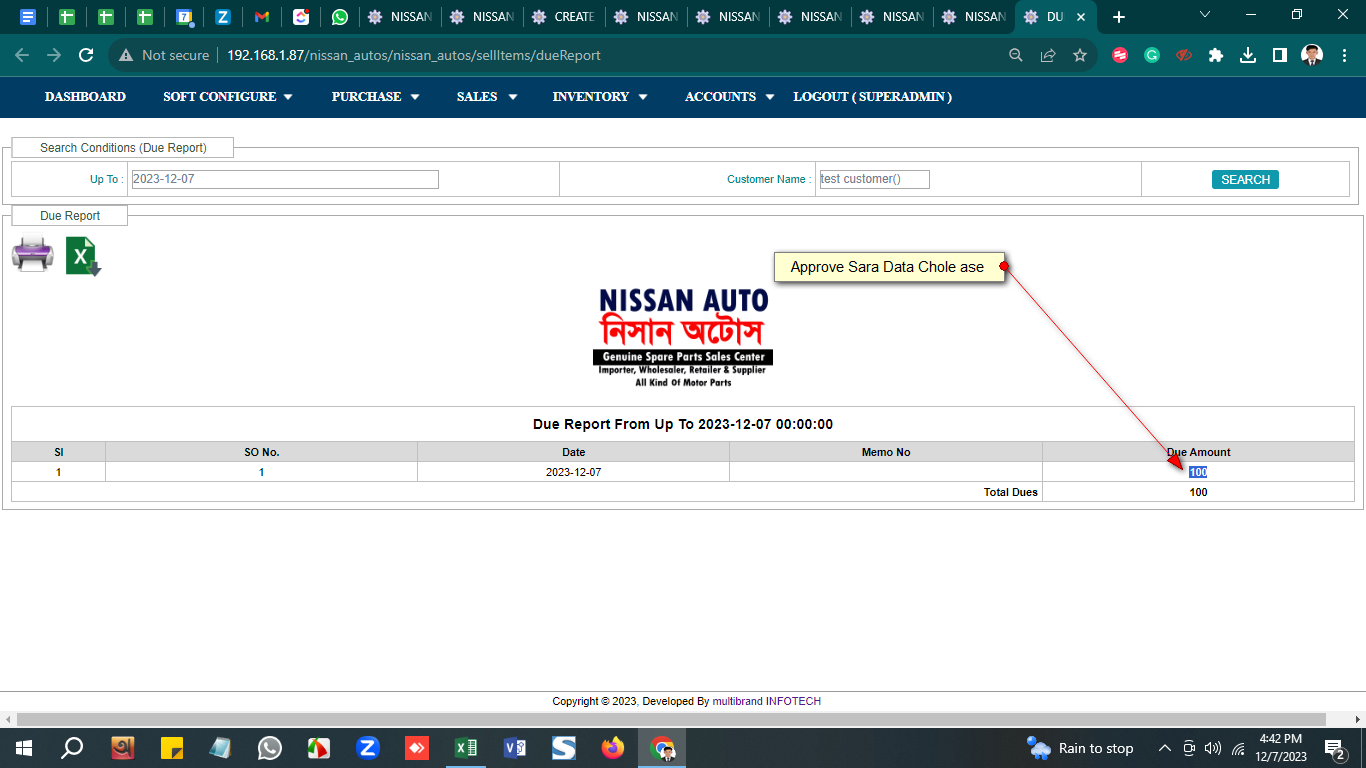Open Firefox from the taskbar
This screenshot has width=1366, height=768.
tap(613, 748)
